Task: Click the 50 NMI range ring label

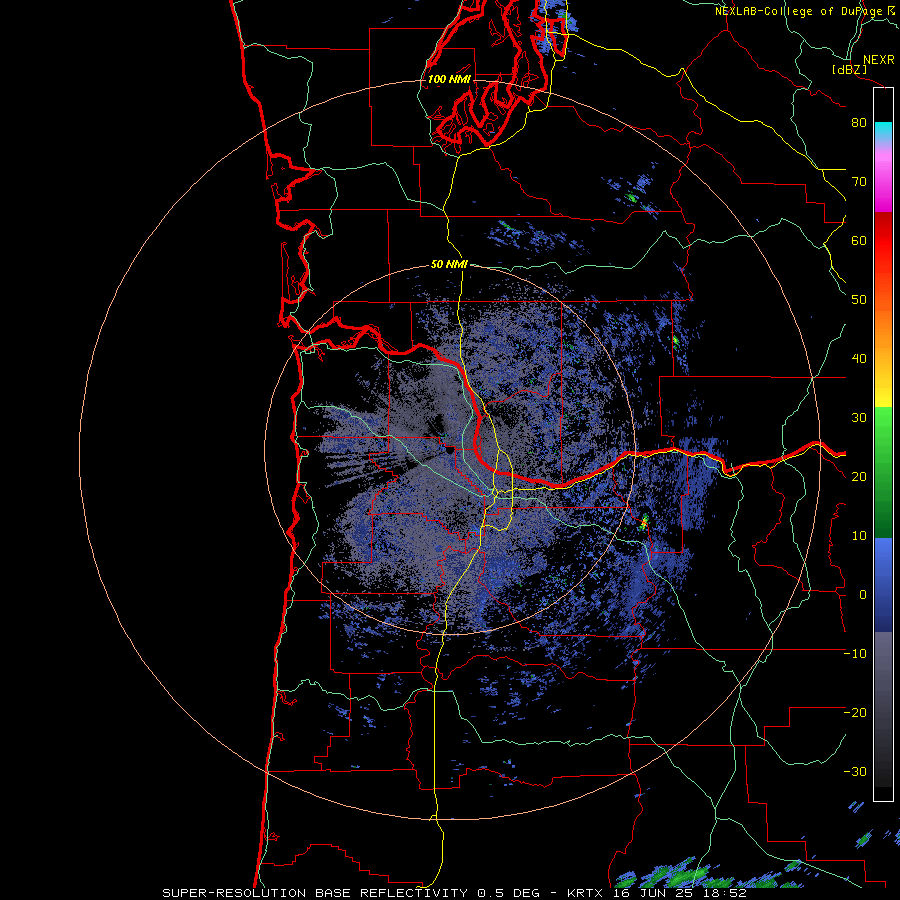Action: click(x=449, y=264)
